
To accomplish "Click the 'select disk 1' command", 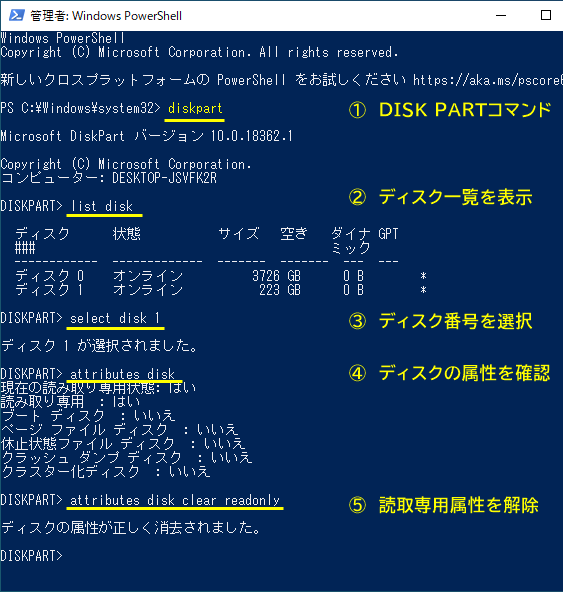I will point(115,318).
